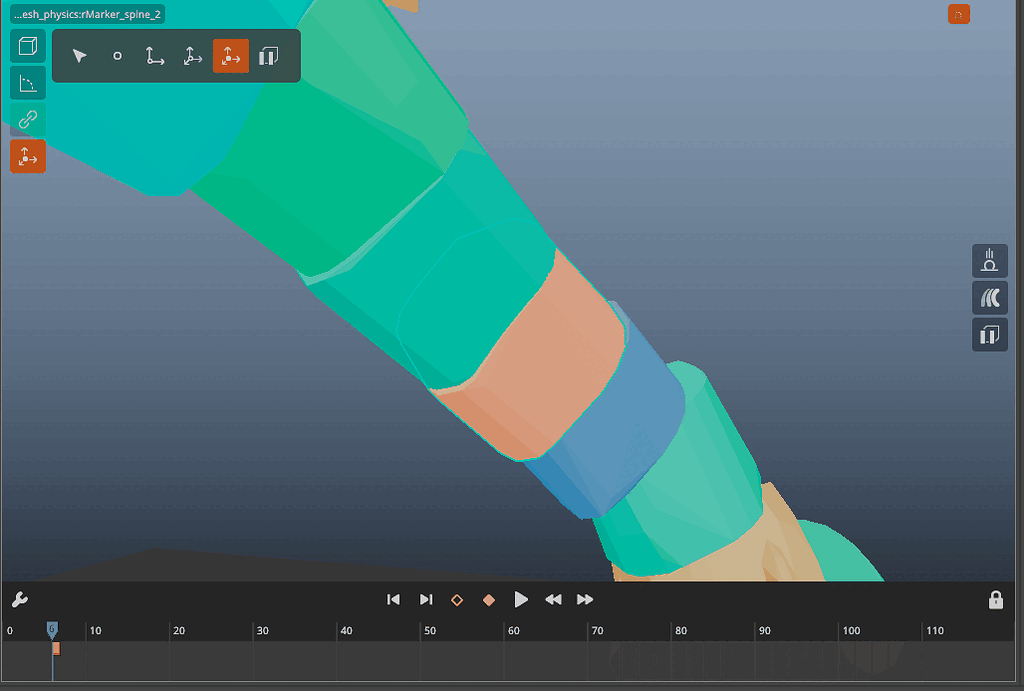Open the physics tracking panel on the right
The width and height of the screenshot is (1024, 691).
pos(989,261)
